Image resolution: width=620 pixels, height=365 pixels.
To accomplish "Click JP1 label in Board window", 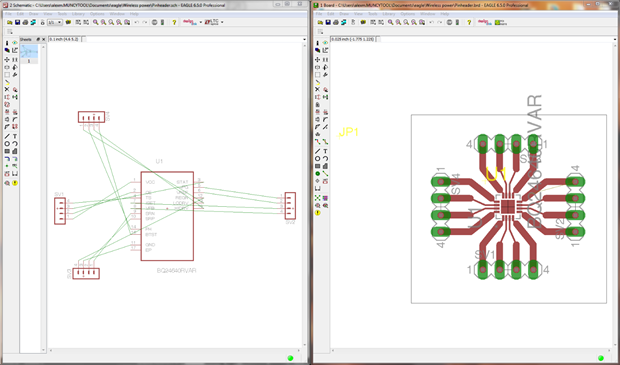I will click(348, 132).
